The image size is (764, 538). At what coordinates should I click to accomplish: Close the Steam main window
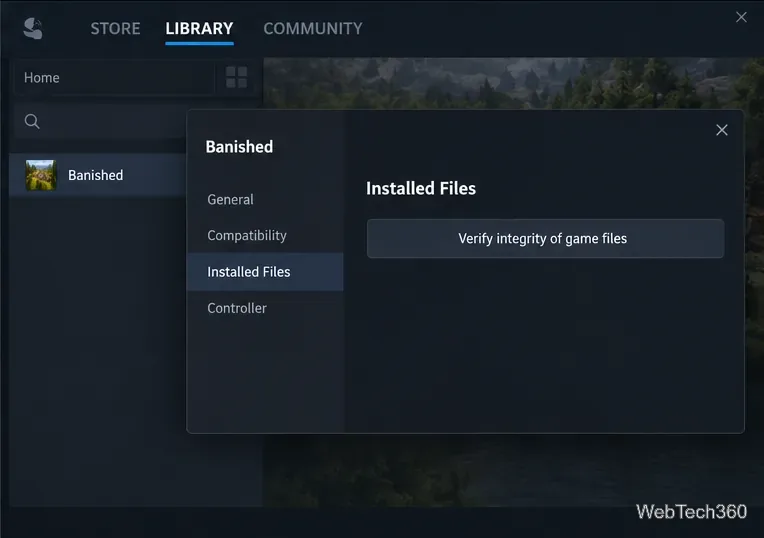(x=741, y=17)
